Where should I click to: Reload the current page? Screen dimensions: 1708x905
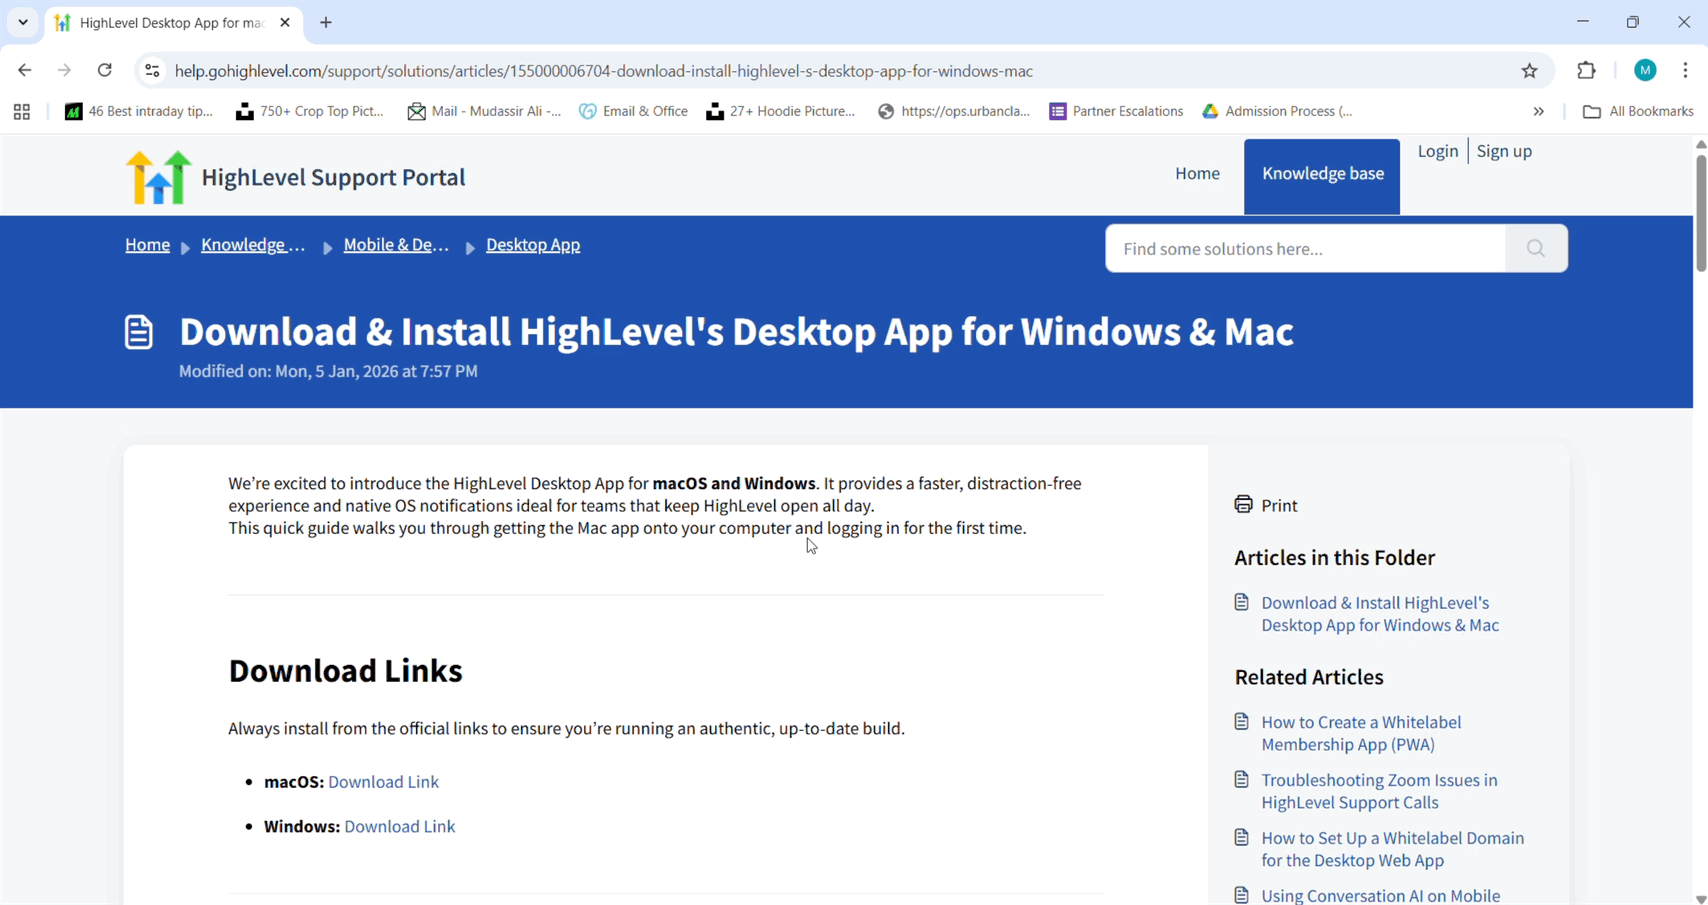point(105,70)
